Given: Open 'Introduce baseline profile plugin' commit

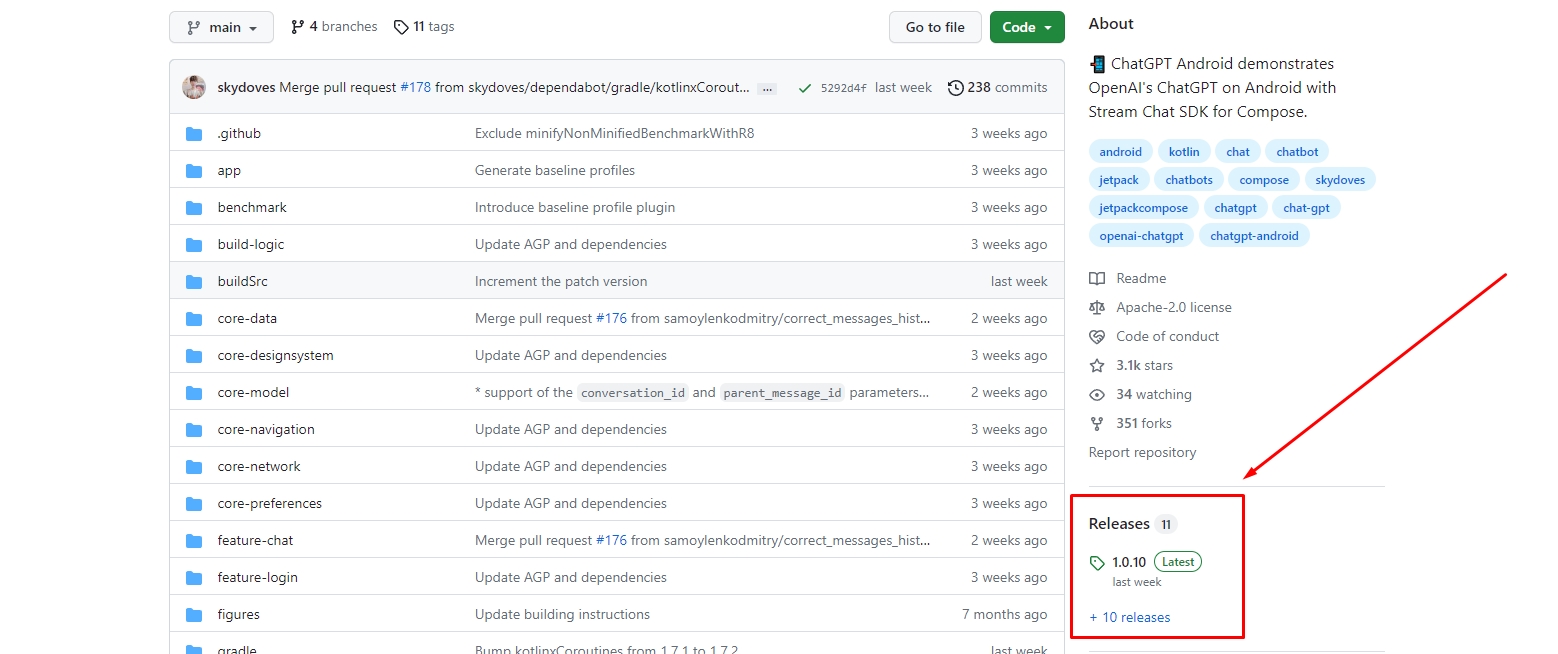Looking at the screenshot, I should (x=575, y=207).
